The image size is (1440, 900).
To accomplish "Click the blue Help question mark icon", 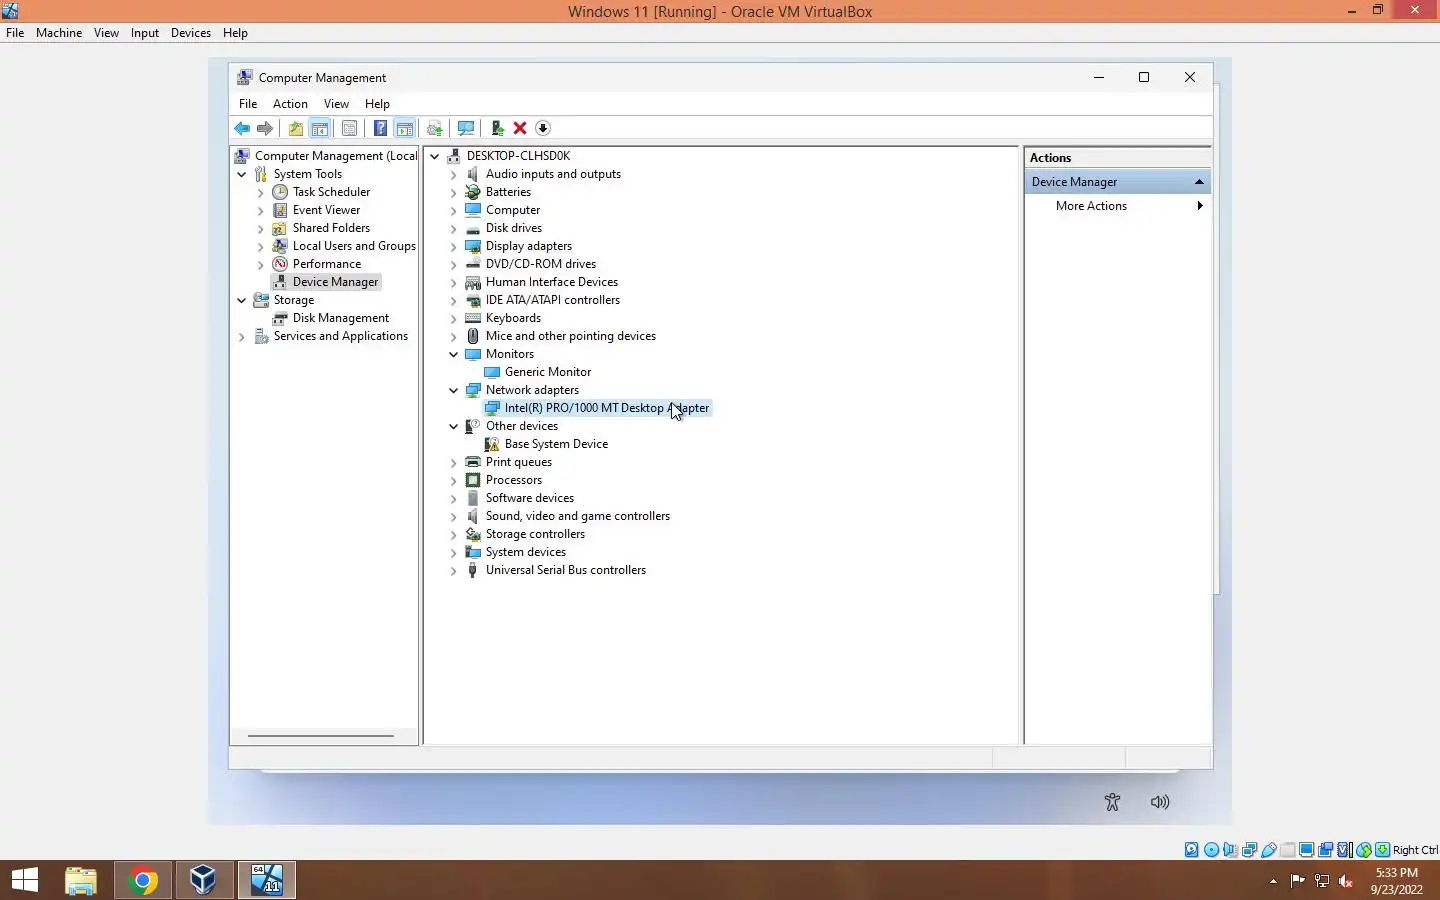I will [380, 128].
